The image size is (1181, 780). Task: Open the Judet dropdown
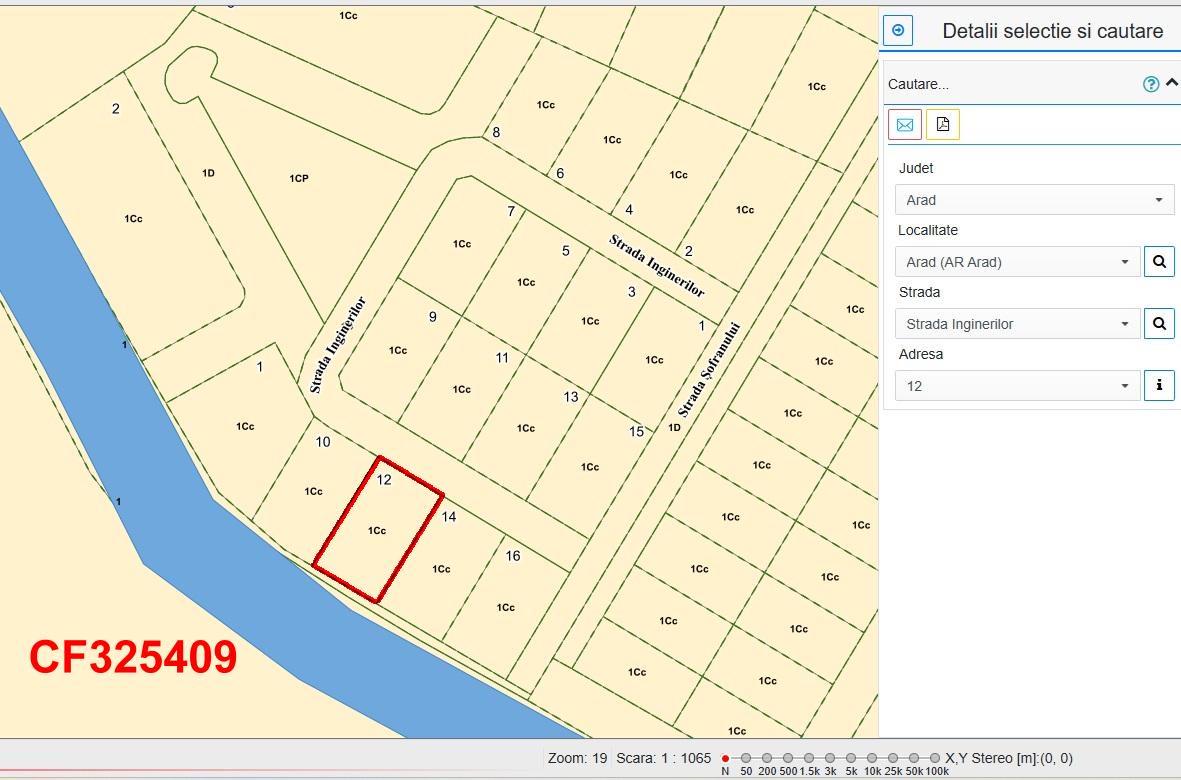click(1035, 200)
